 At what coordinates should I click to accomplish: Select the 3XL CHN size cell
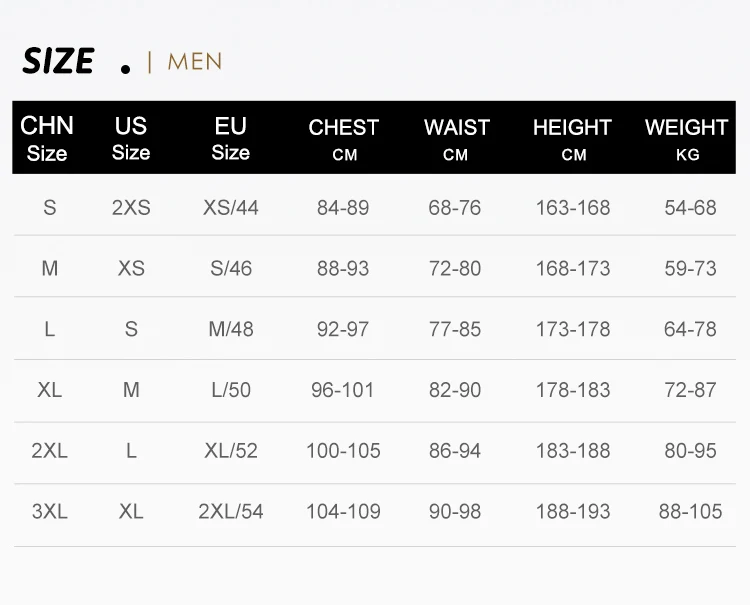tap(49, 511)
